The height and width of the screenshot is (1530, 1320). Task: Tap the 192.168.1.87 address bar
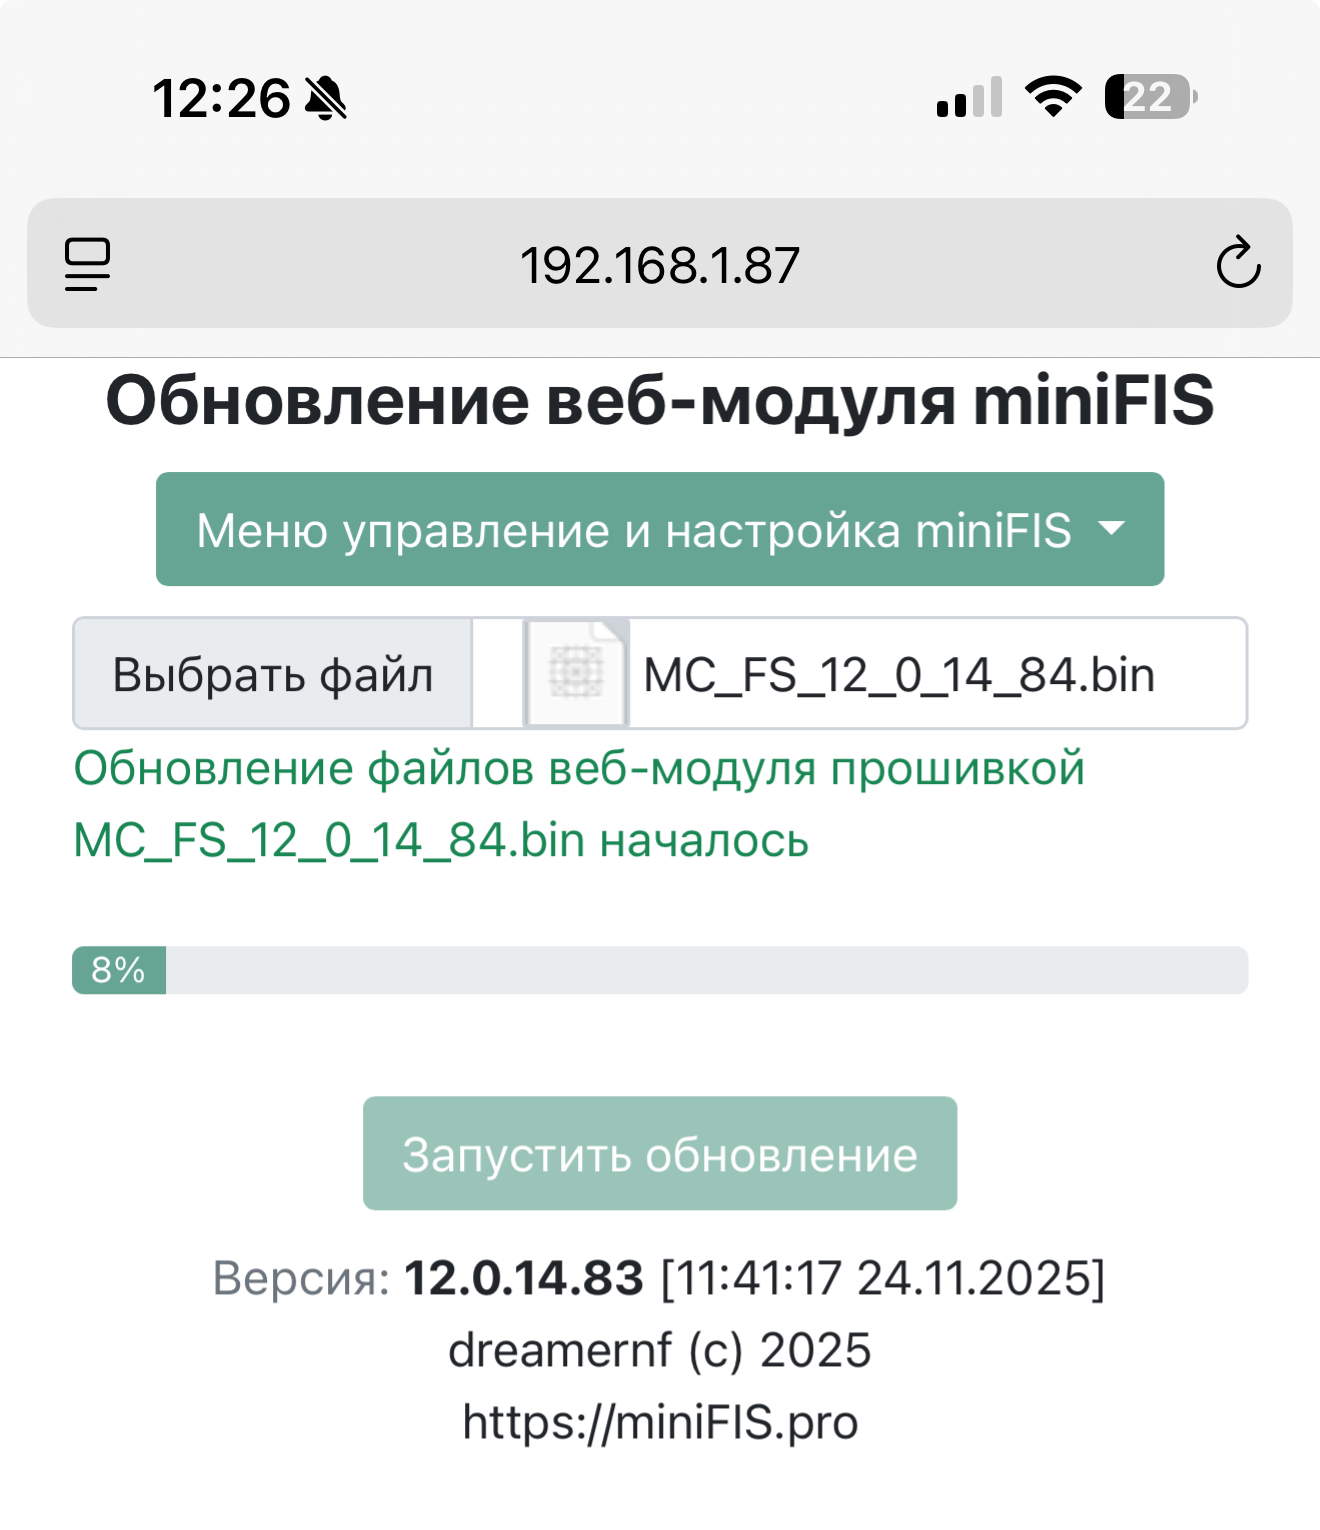pos(660,265)
